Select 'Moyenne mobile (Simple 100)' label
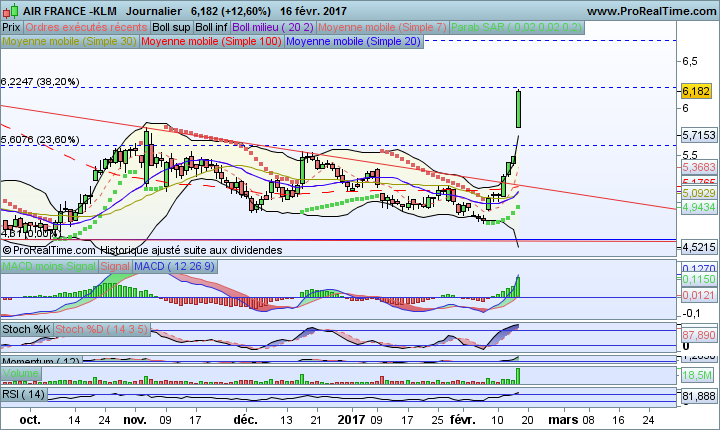 pos(211,41)
